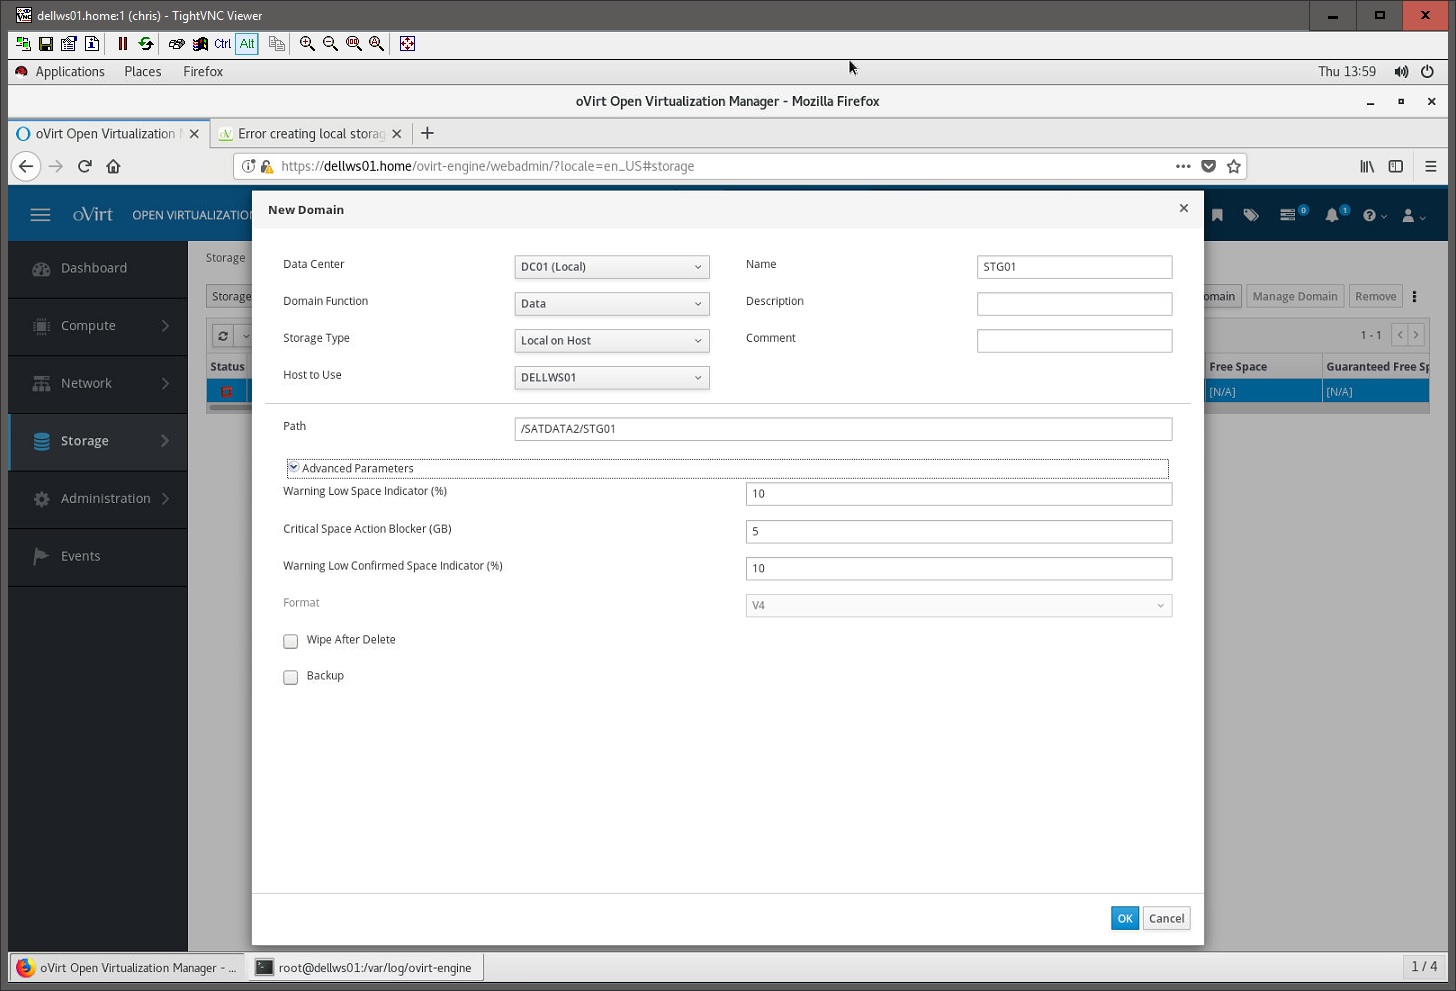
Task: Click the Path input field
Action: click(x=842, y=429)
